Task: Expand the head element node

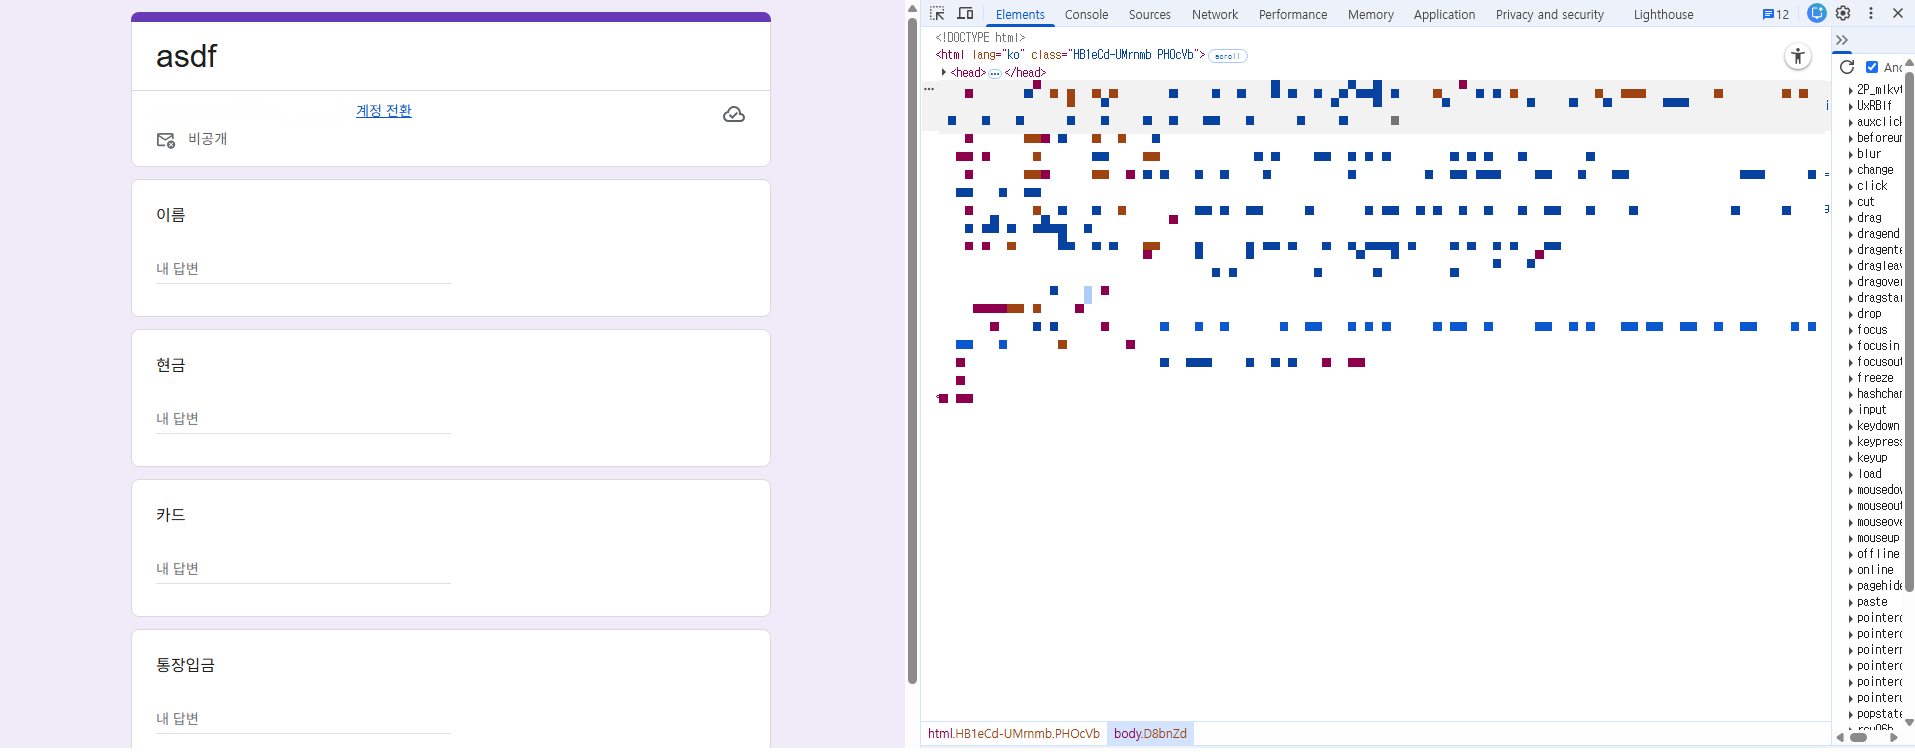Action: click(944, 72)
